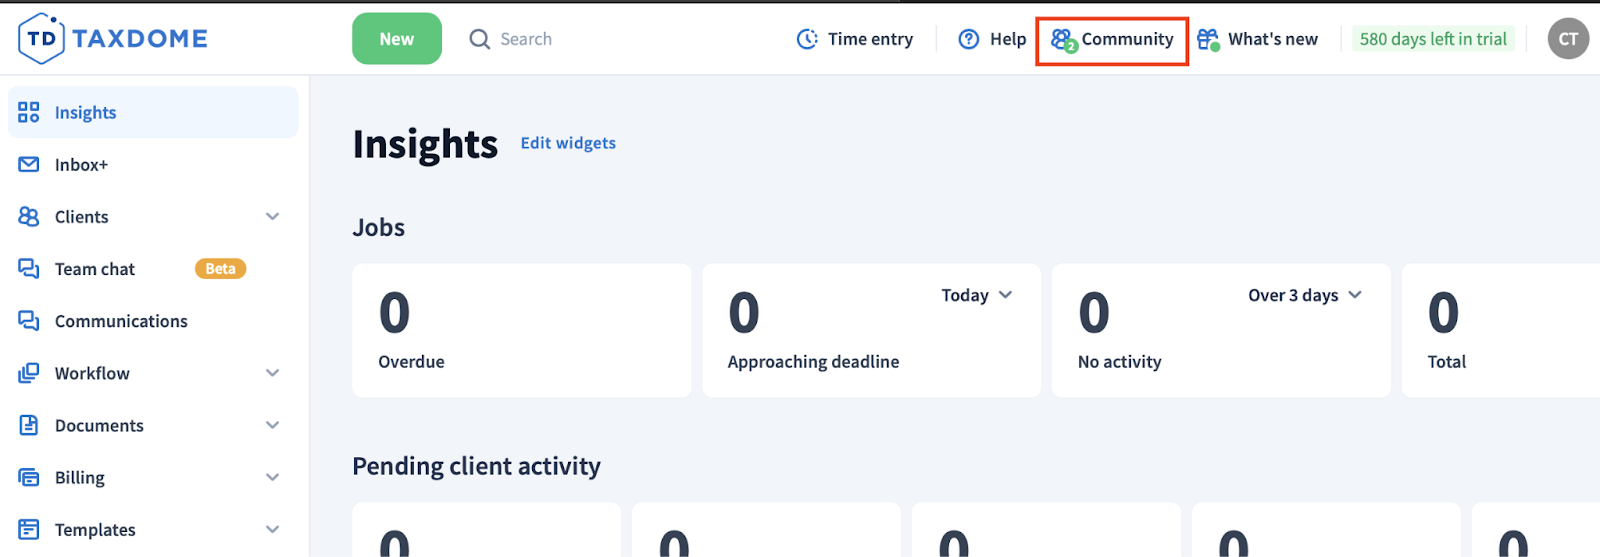Expand the Templates sidebar chevron
This screenshot has width=1600, height=557.
coord(272,529)
